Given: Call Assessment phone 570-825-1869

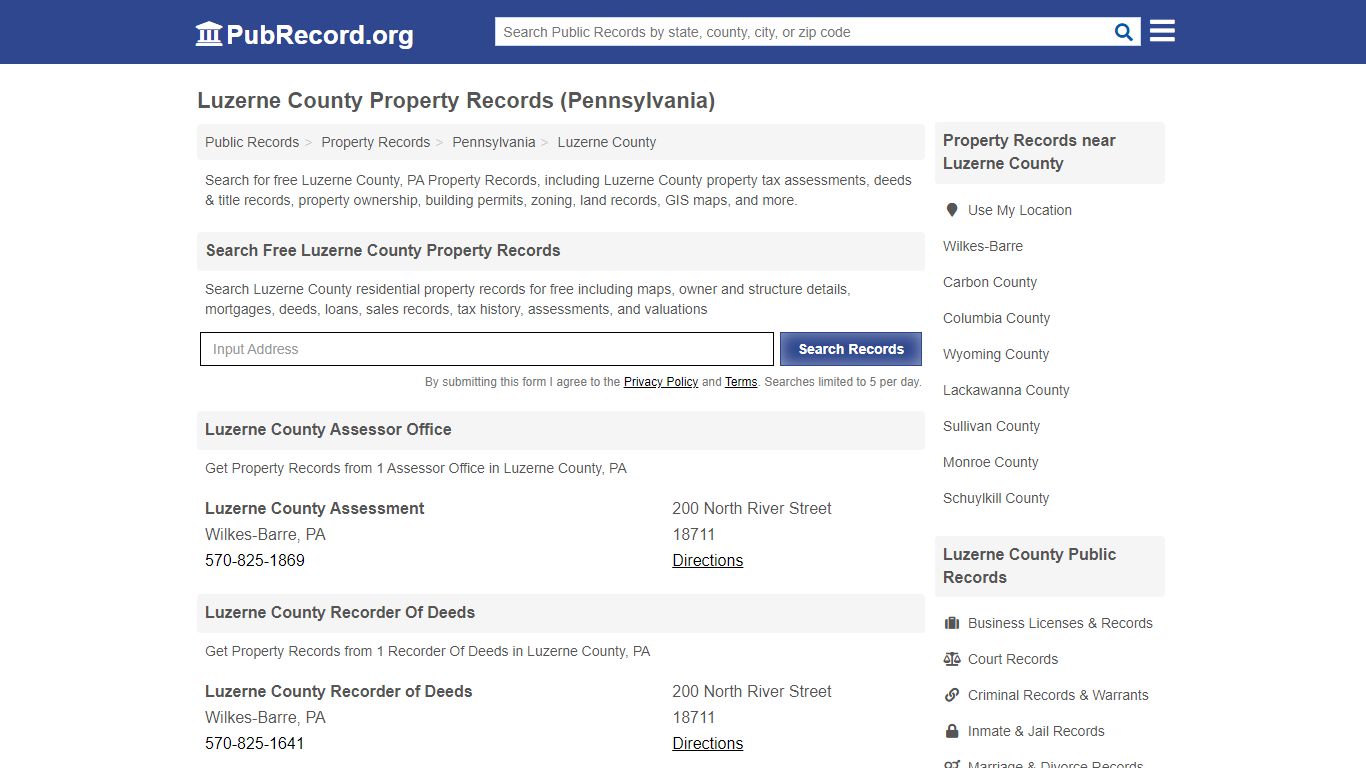Looking at the screenshot, I should tap(255, 560).
